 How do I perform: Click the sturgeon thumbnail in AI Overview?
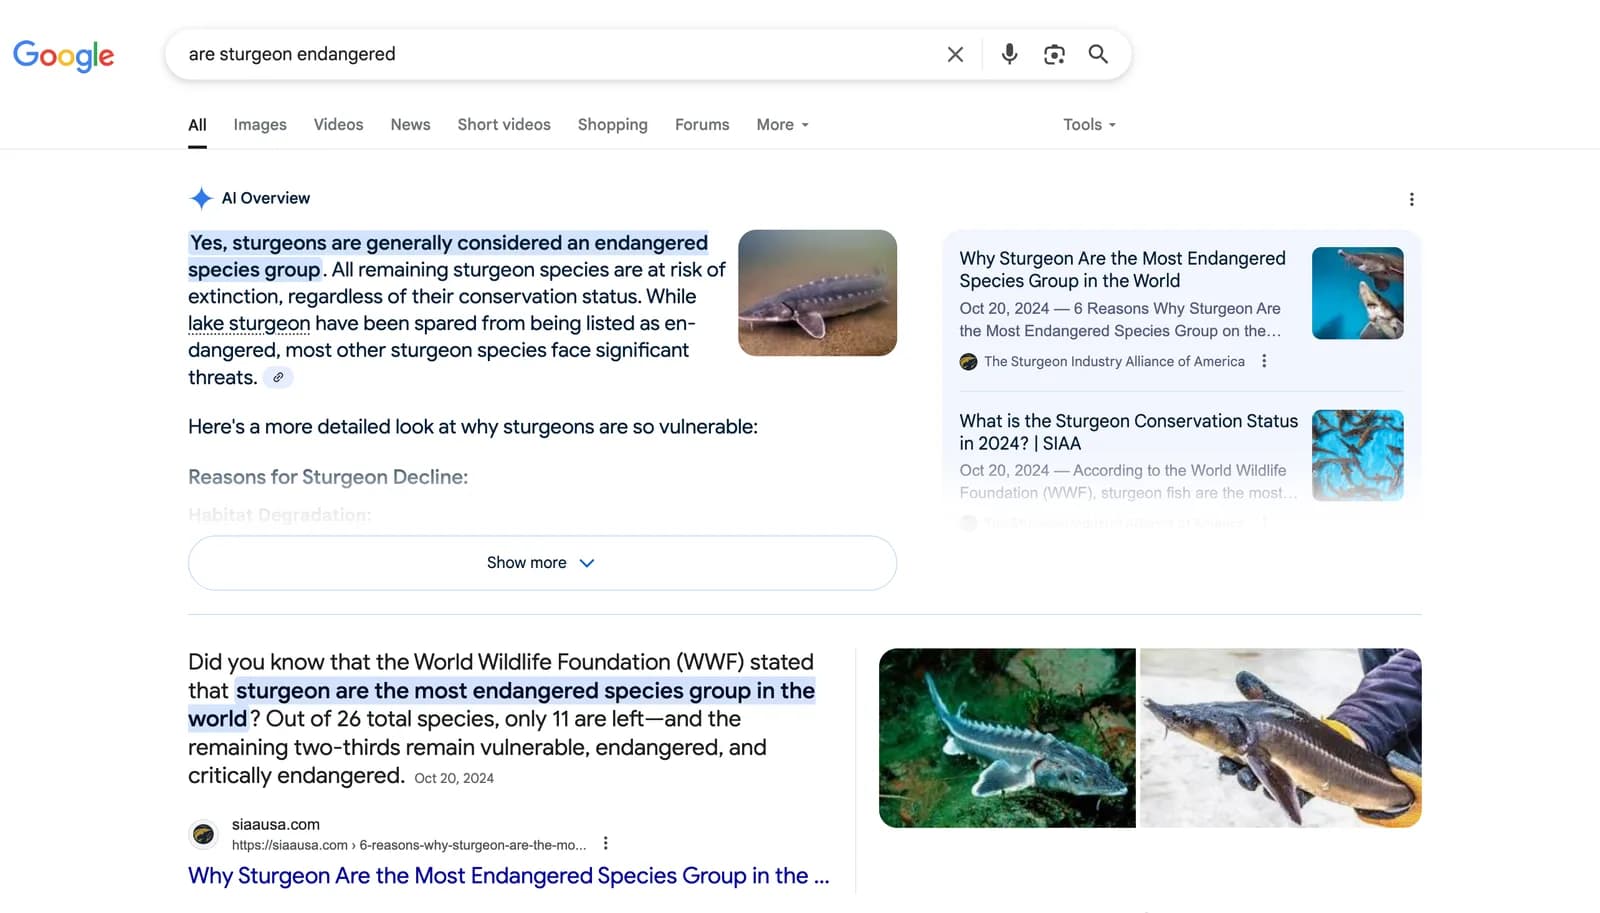[817, 293]
